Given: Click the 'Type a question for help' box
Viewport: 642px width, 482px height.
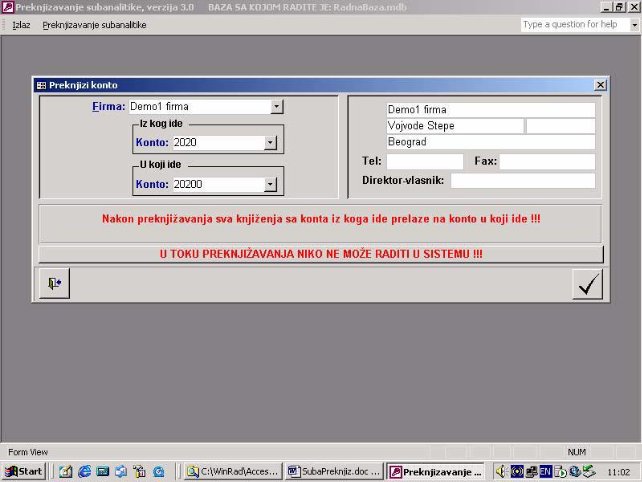Looking at the screenshot, I should (573, 25).
